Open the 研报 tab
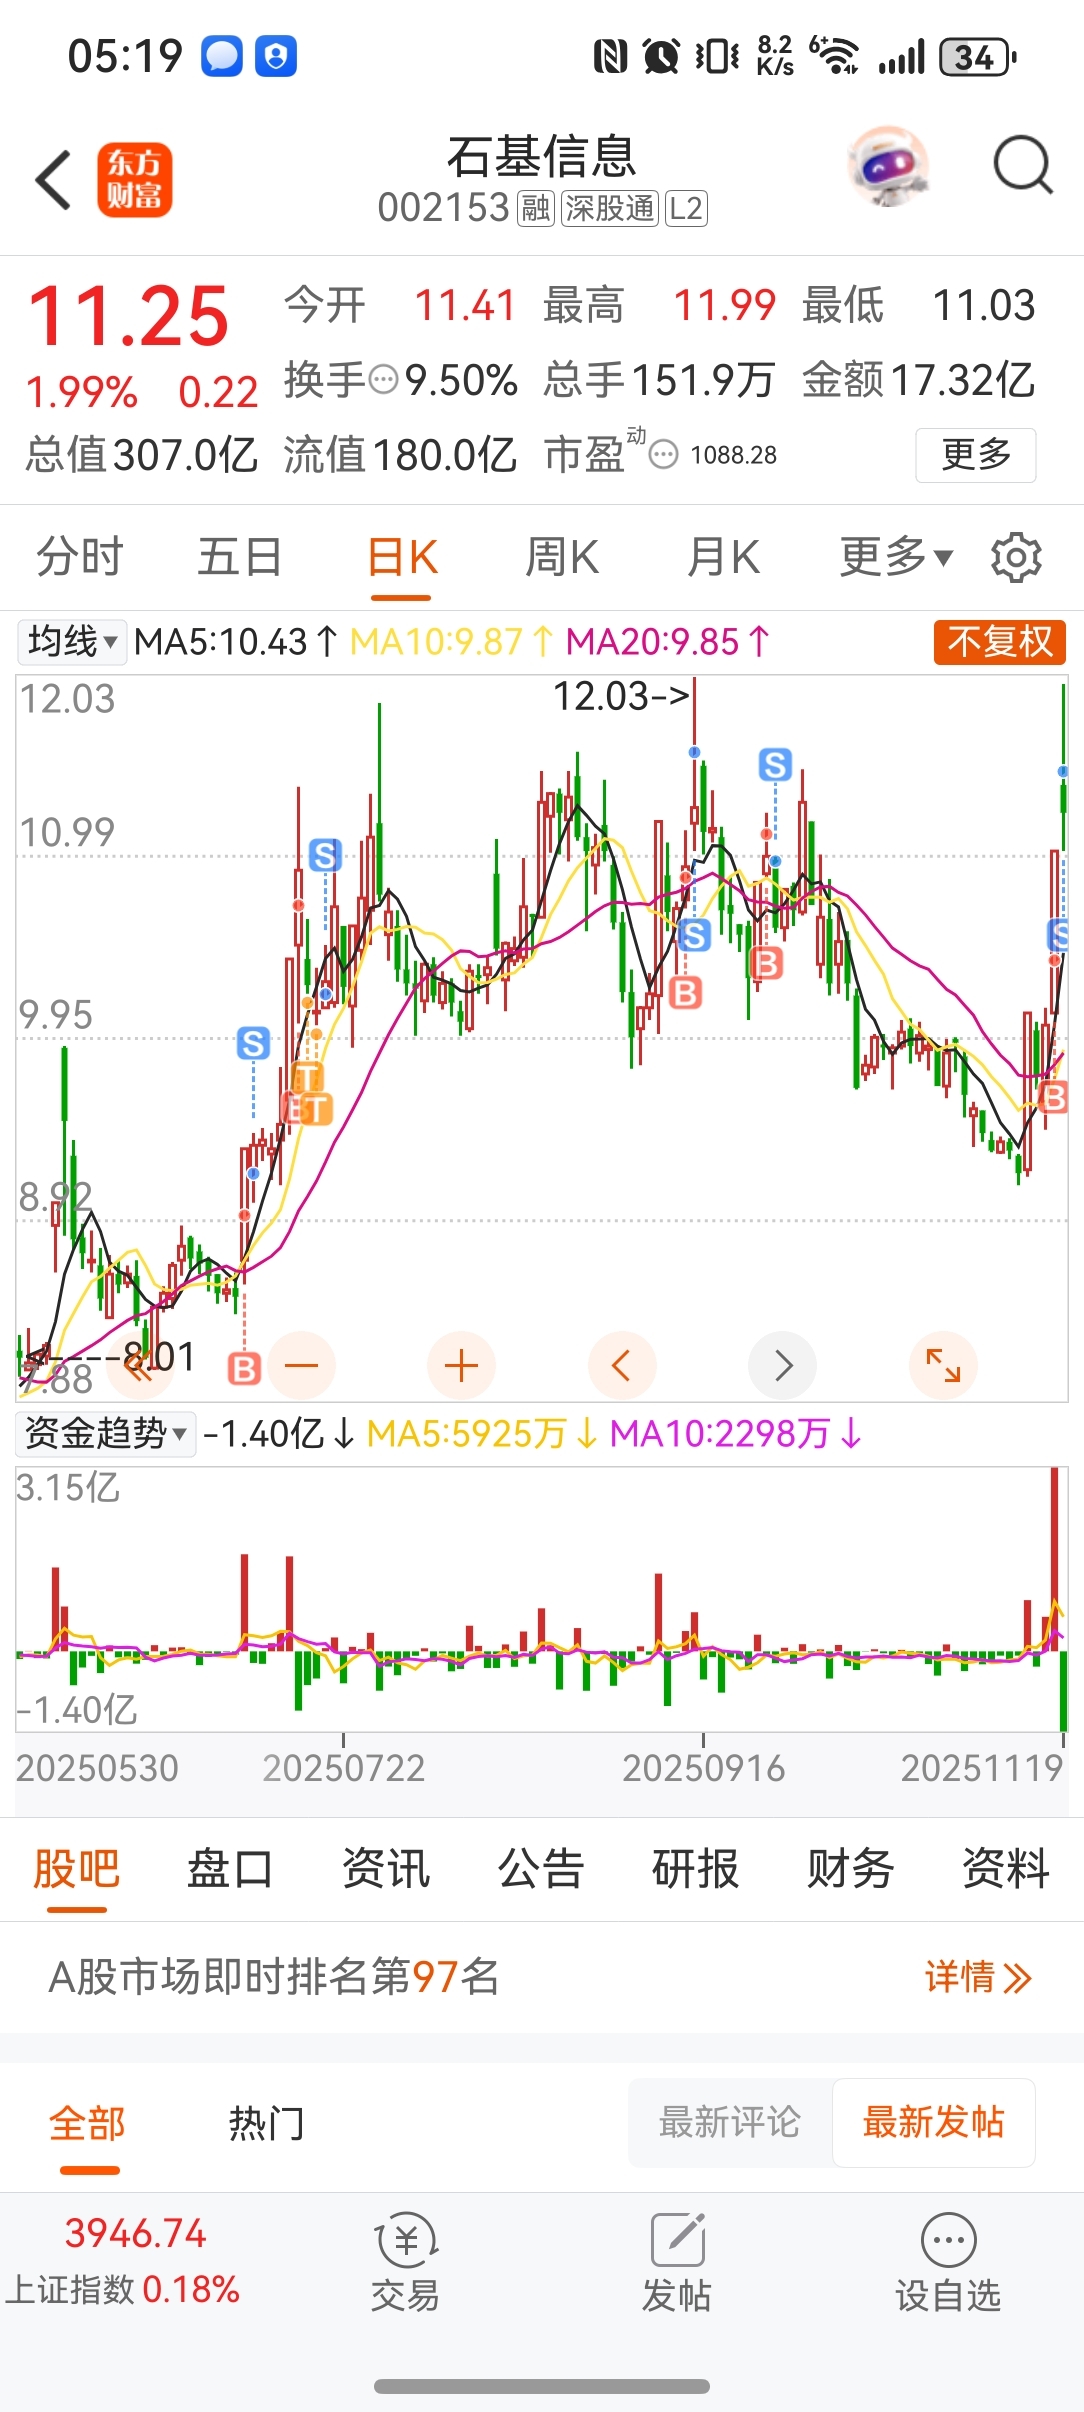This screenshot has width=1084, height=2412. click(696, 1868)
